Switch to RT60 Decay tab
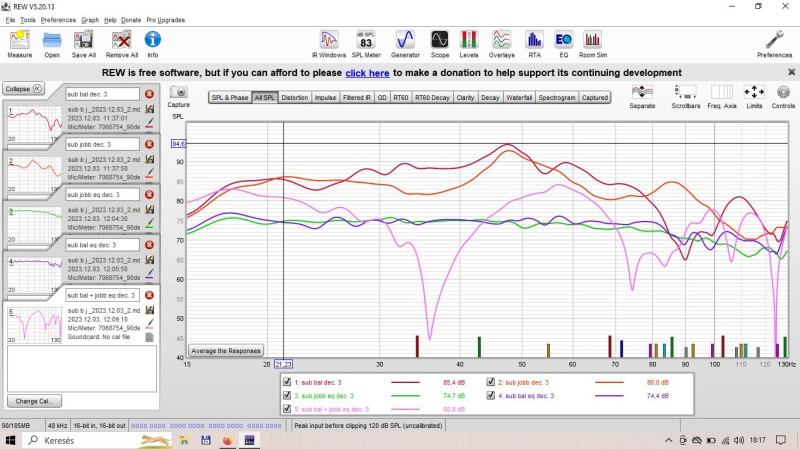The image size is (800, 449). click(x=432, y=97)
